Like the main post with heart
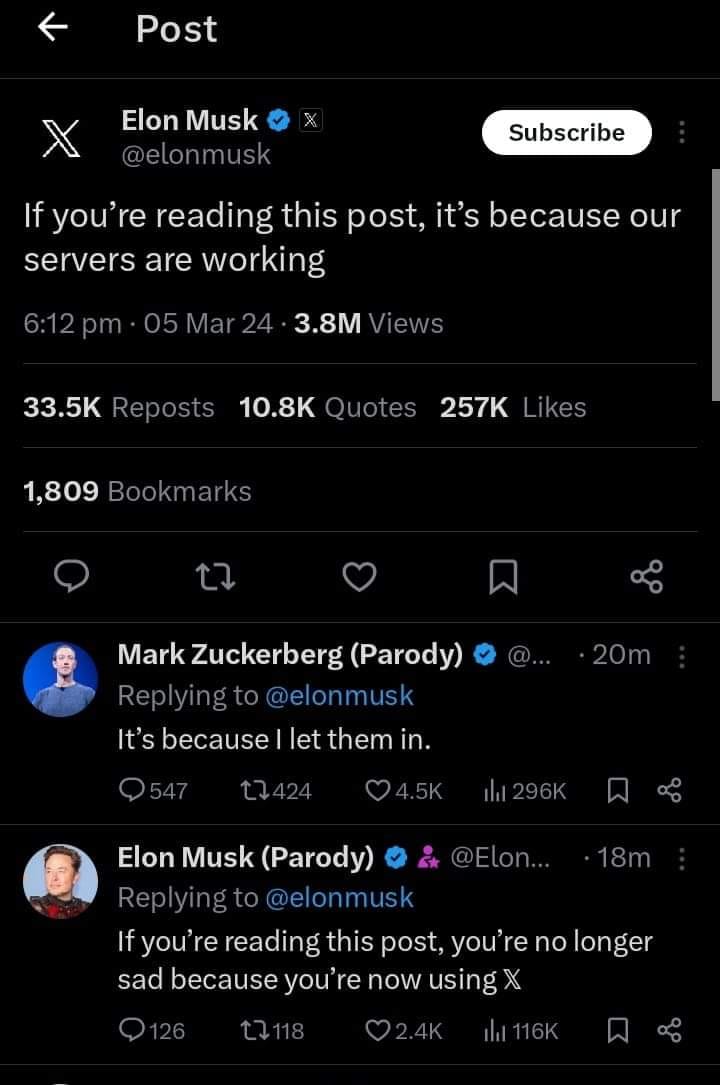Image resolution: width=720 pixels, height=1085 pixels. tap(360, 575)
